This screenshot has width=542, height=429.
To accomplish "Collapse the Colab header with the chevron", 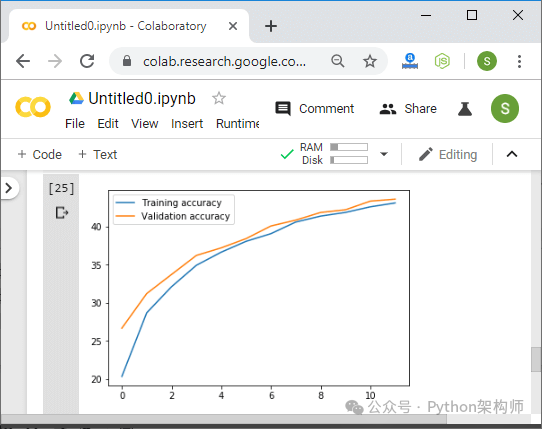I will click(x=512, y=154).
